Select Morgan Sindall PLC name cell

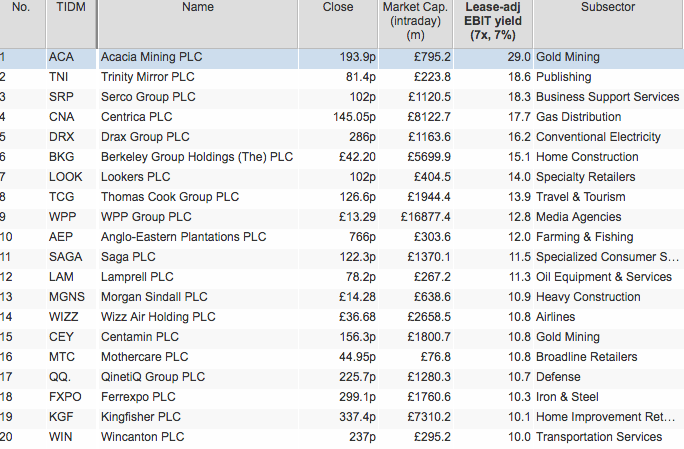point(154,298)
